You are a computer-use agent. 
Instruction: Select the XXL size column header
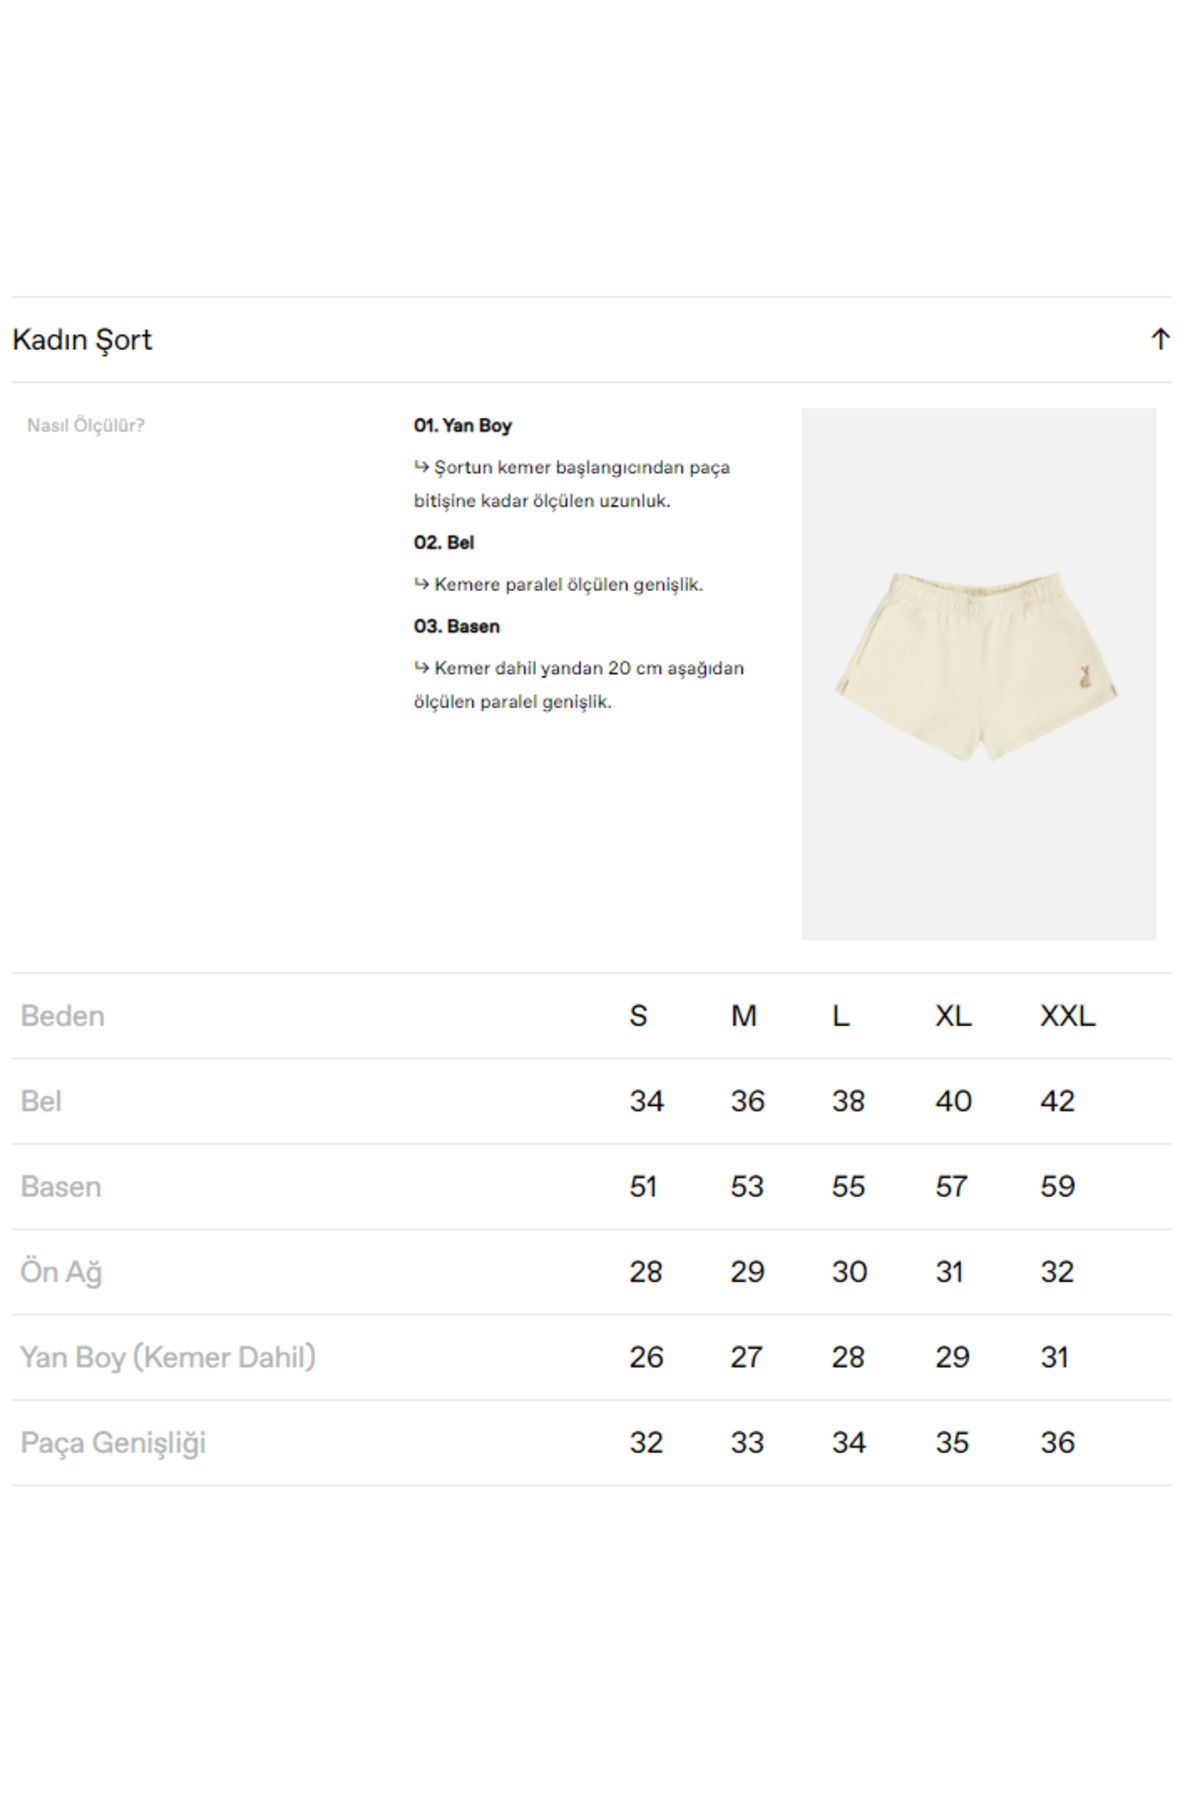1068,1016
